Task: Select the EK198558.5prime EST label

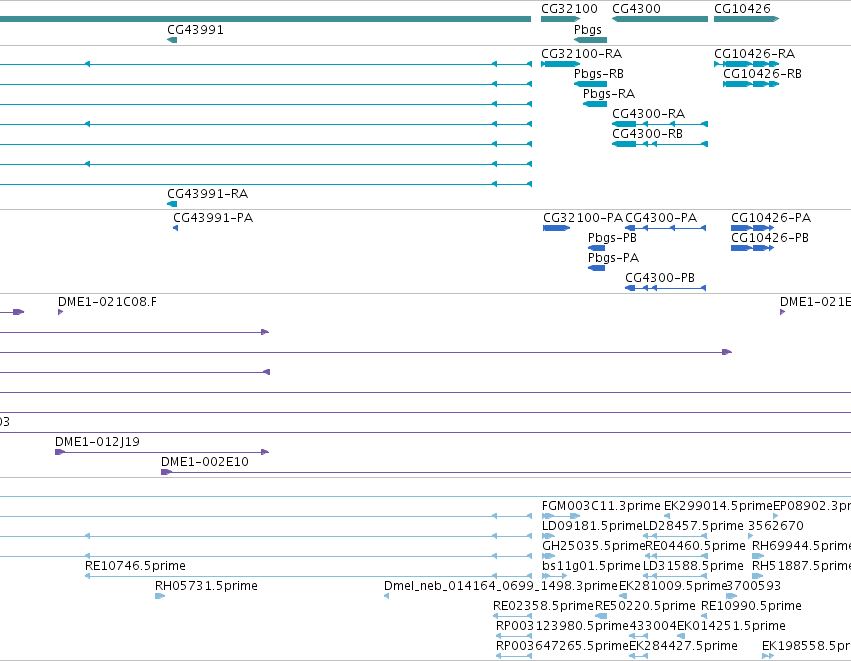Action: 806,647
